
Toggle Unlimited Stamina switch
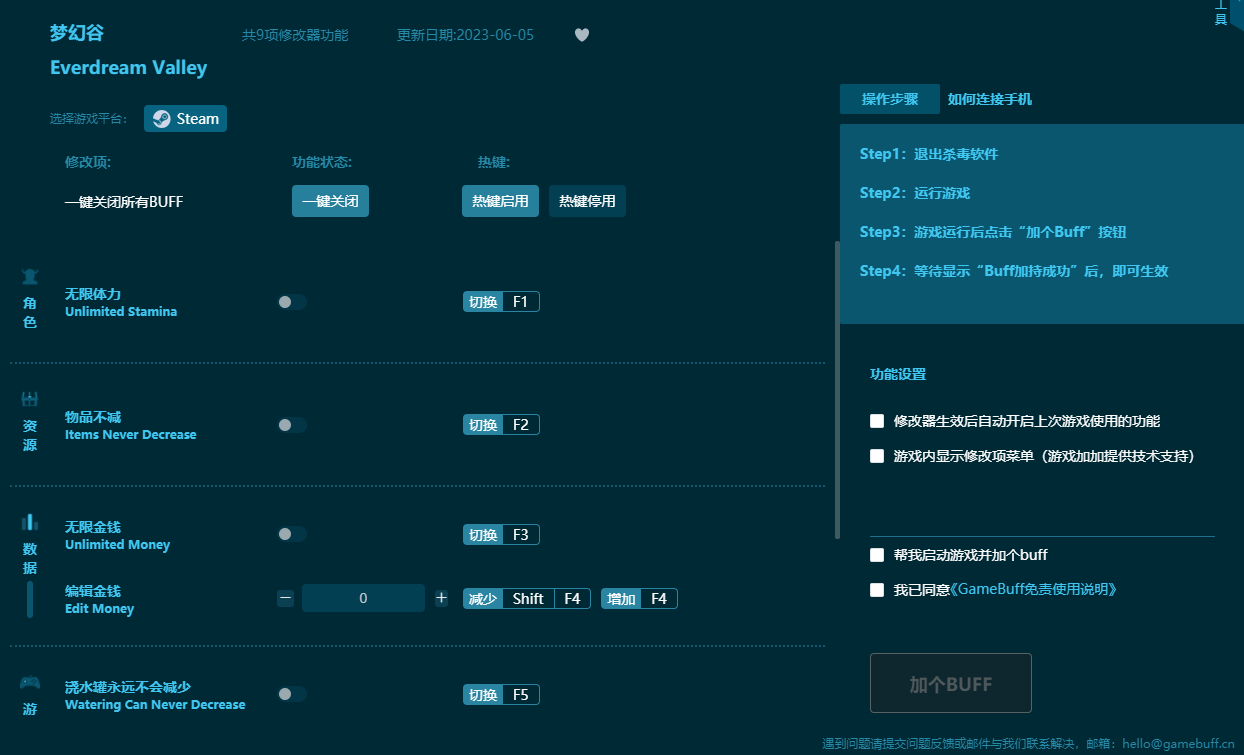[x=292, y=302]
